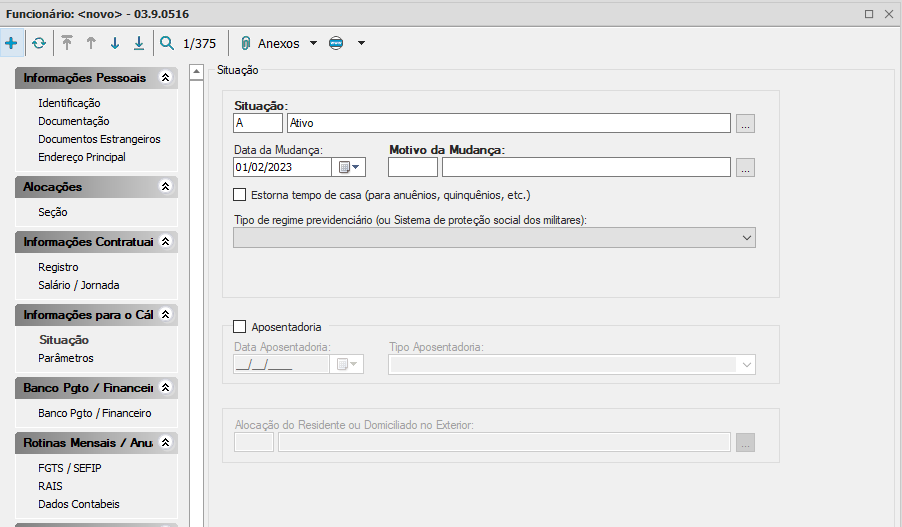Click the refresh record icon
This screenshot has width=902, height=527.
38,43
